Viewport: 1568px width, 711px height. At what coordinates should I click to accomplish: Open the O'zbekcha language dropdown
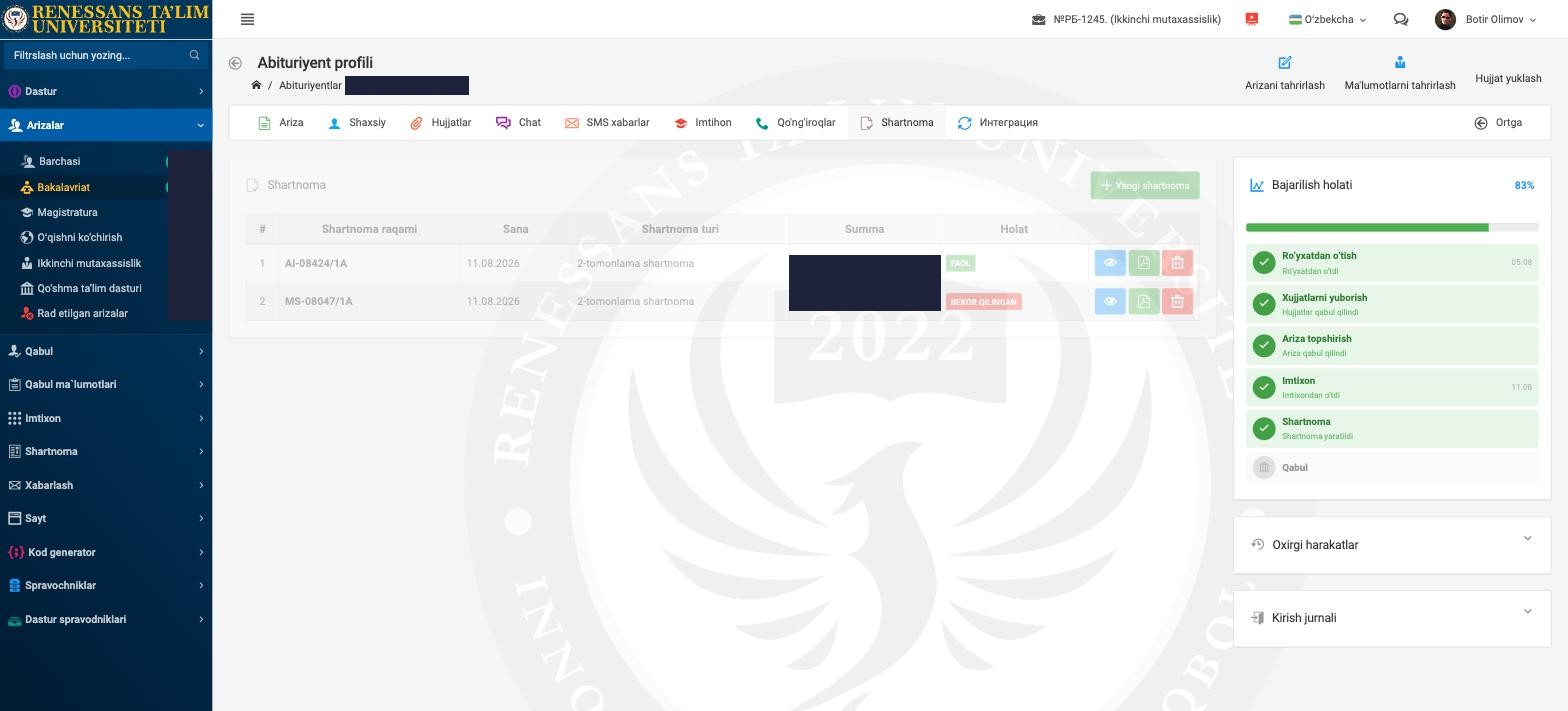tap(1327, 19)
